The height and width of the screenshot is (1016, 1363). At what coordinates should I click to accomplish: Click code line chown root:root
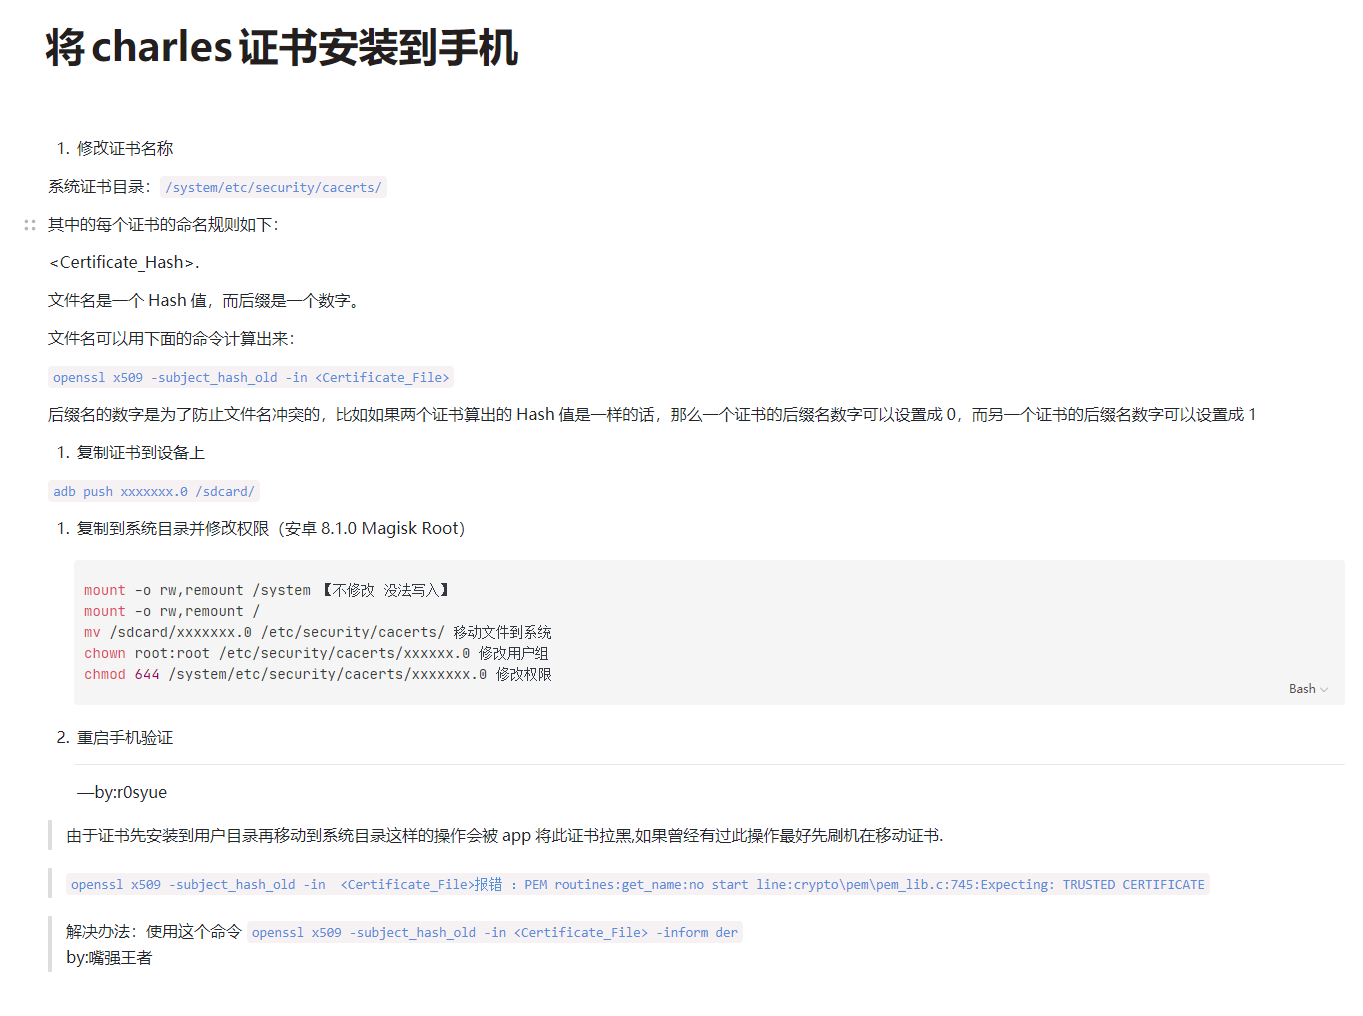pyautogui.click(x=316, y=653)
